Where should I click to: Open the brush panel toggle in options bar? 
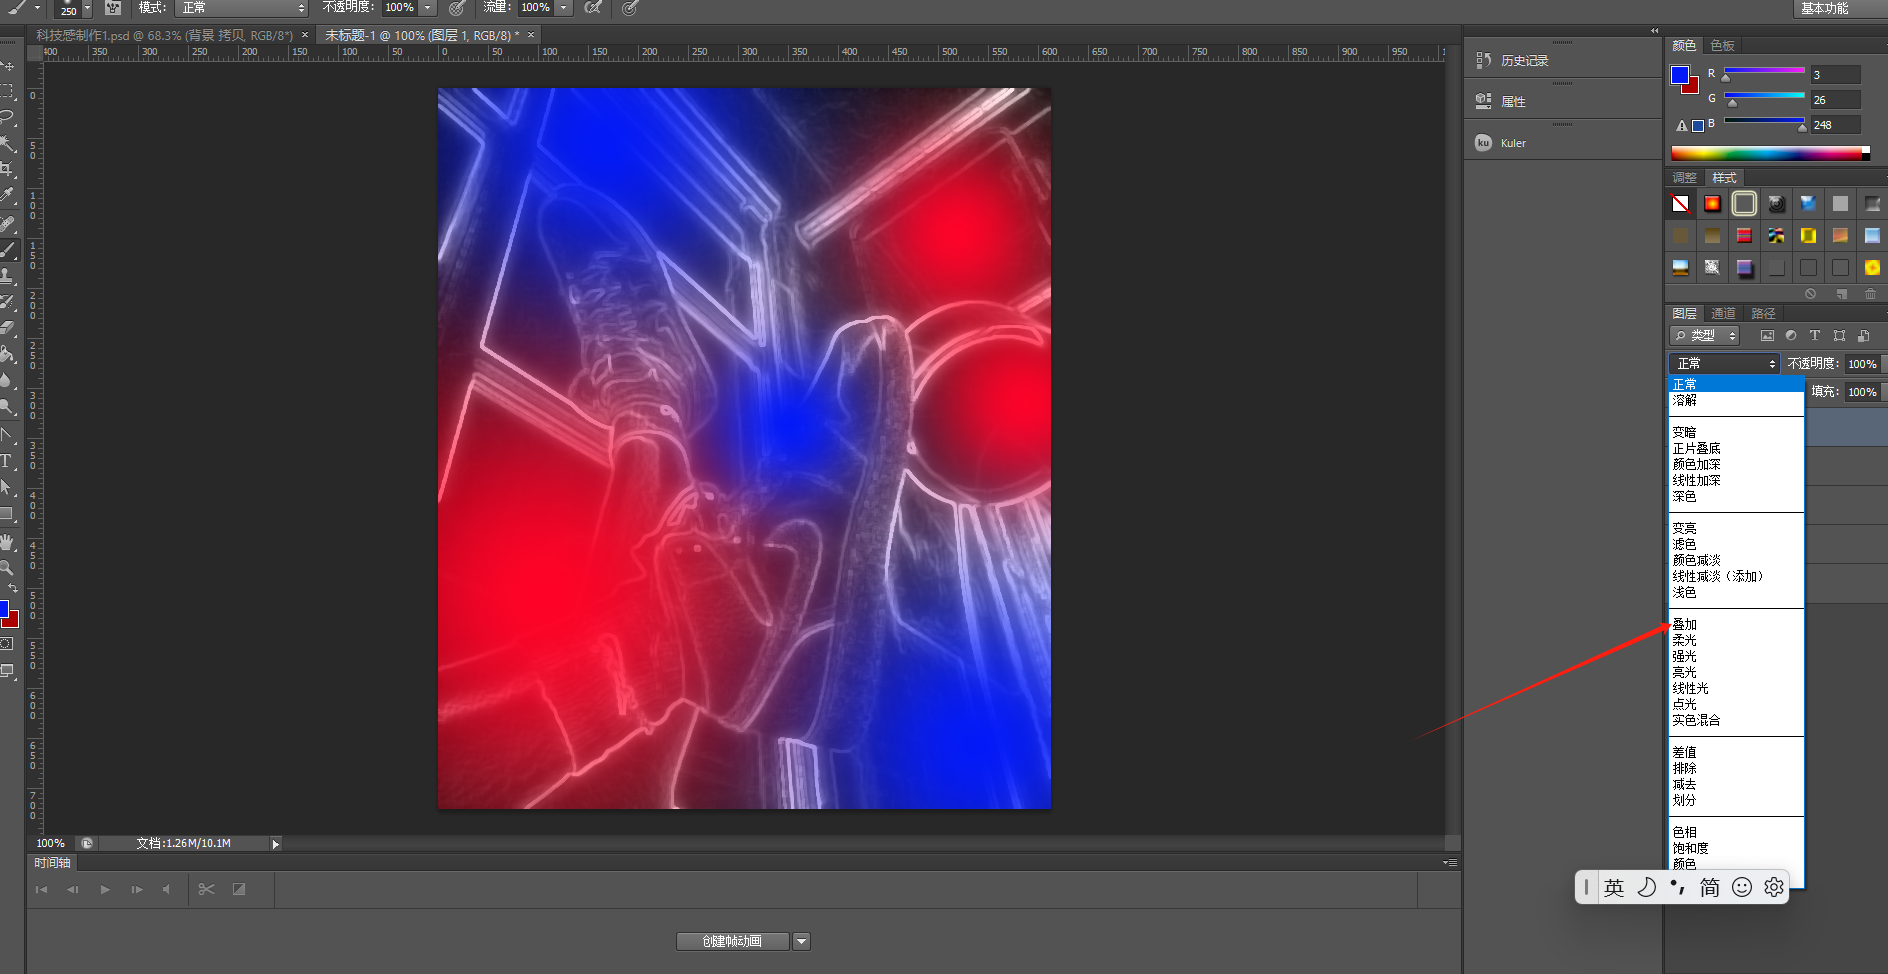pos(113,8)
